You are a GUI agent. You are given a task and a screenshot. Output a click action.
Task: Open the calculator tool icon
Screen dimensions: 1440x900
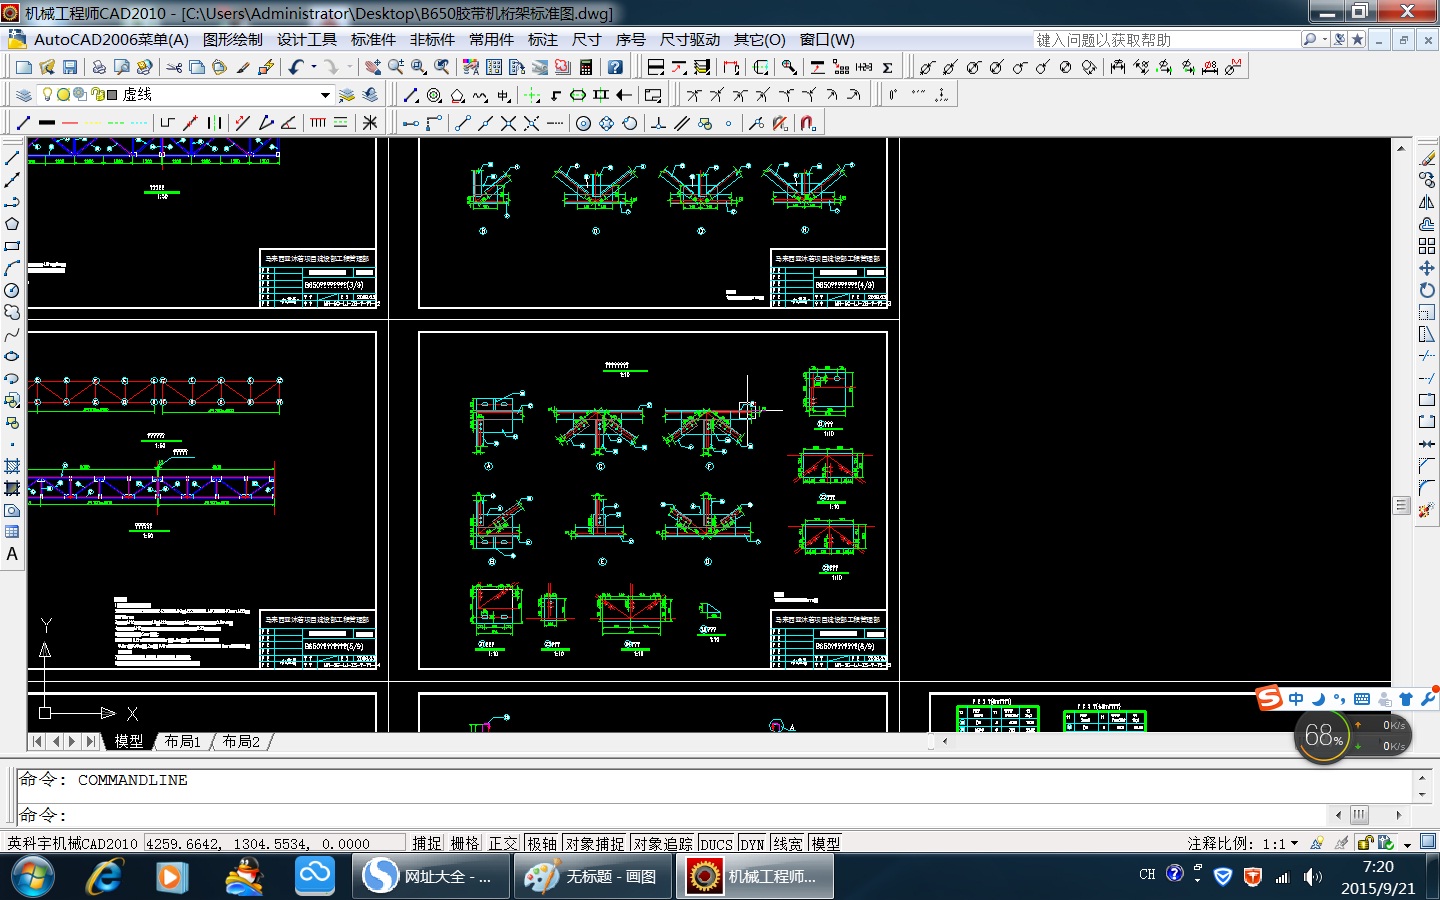[586, 67]
